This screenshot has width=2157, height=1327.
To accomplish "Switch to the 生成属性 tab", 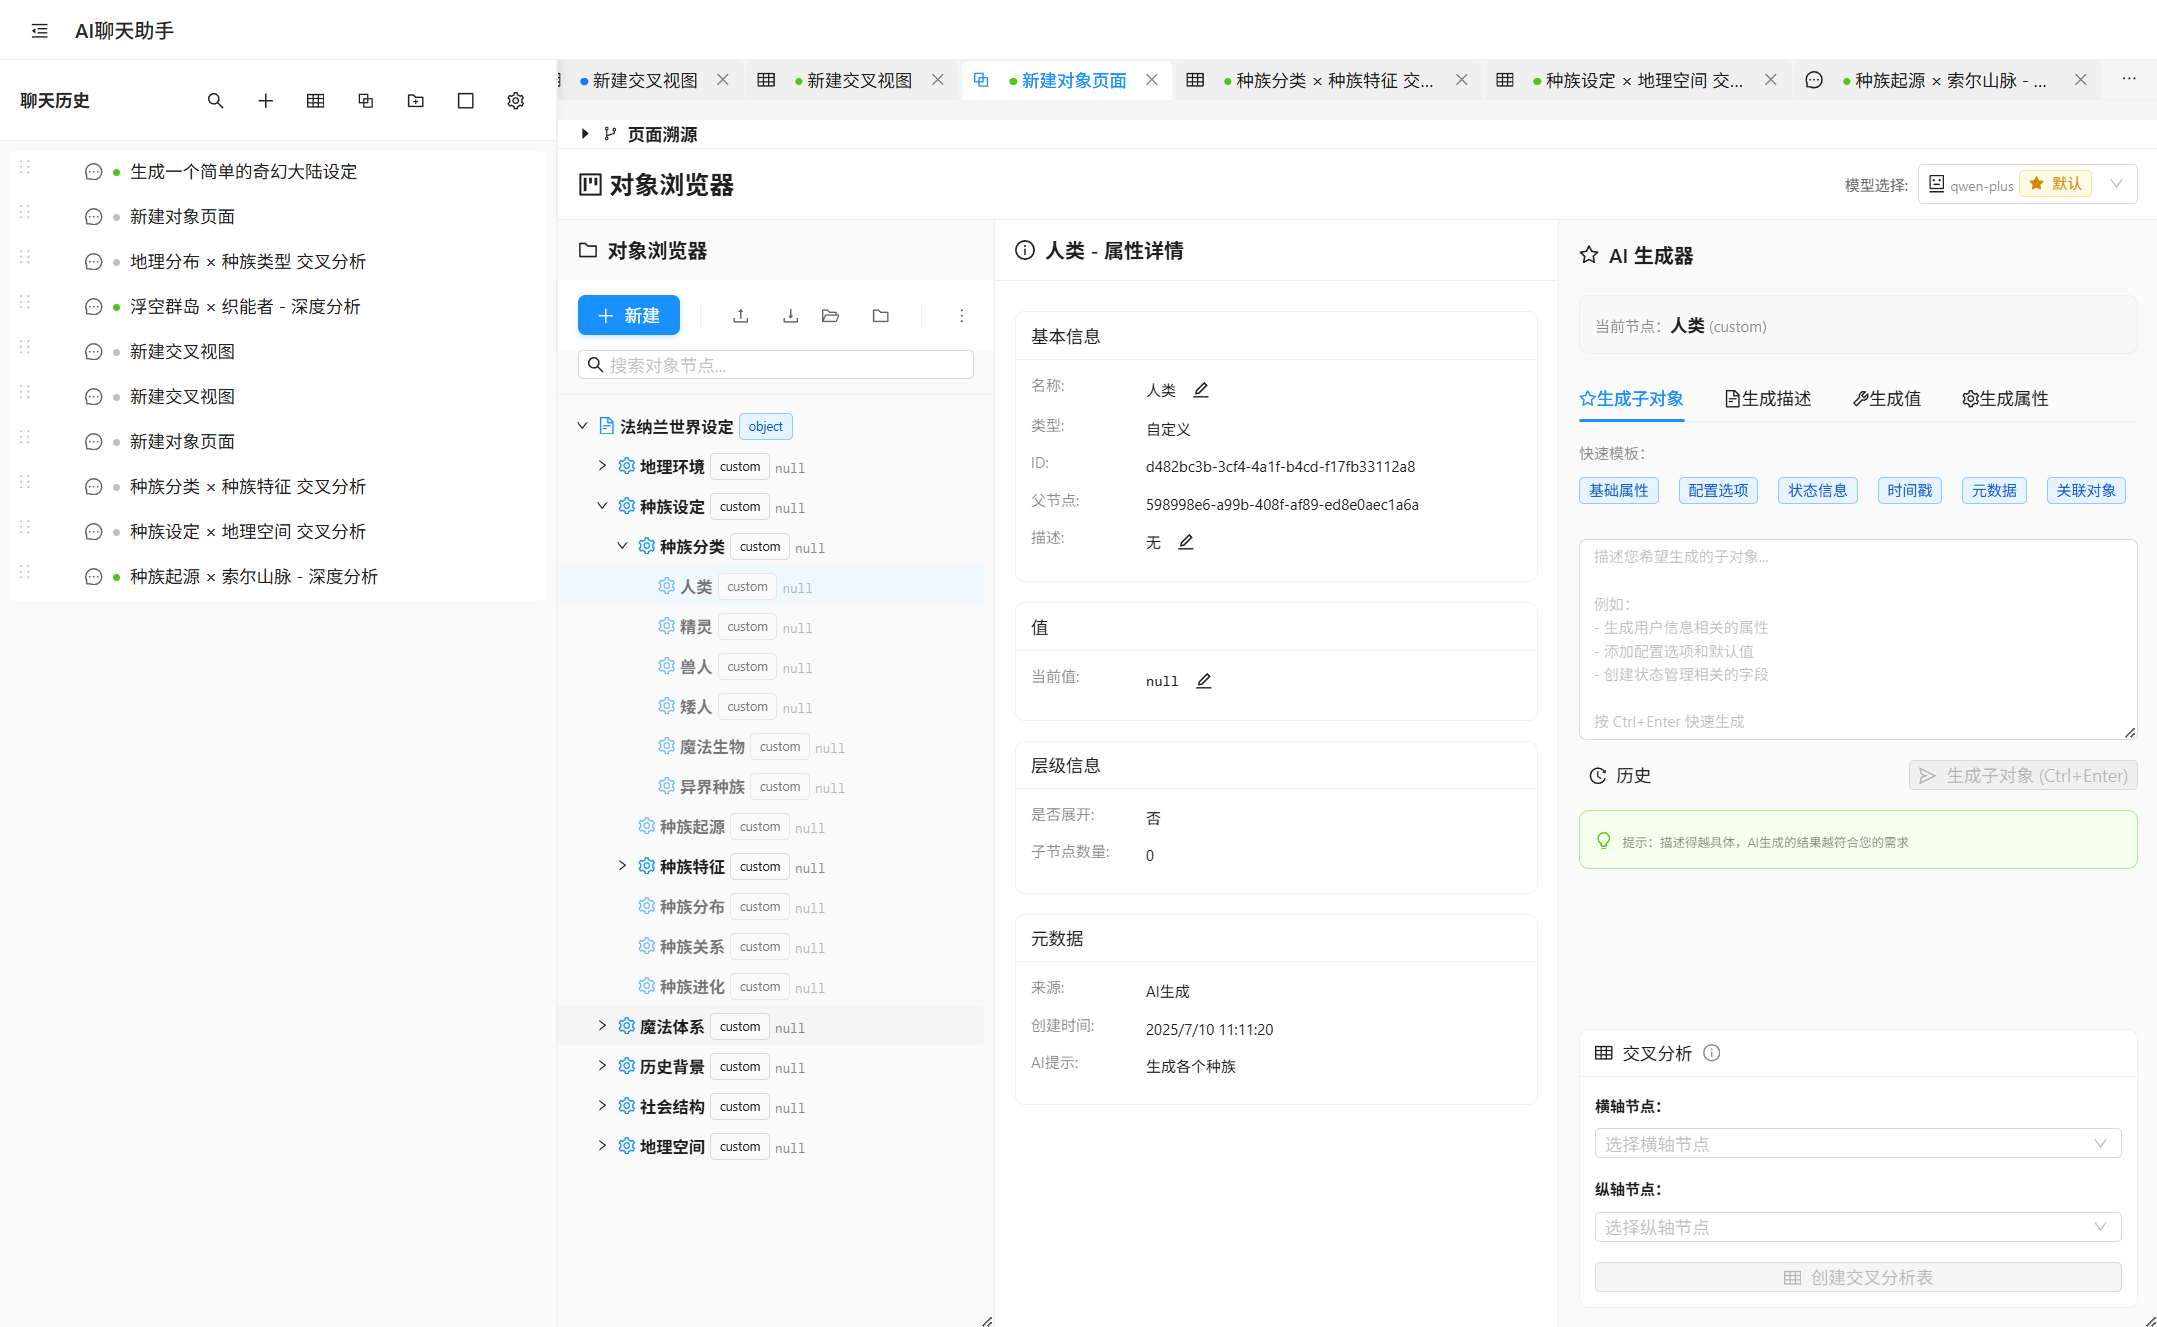I will click(2006, 398).
